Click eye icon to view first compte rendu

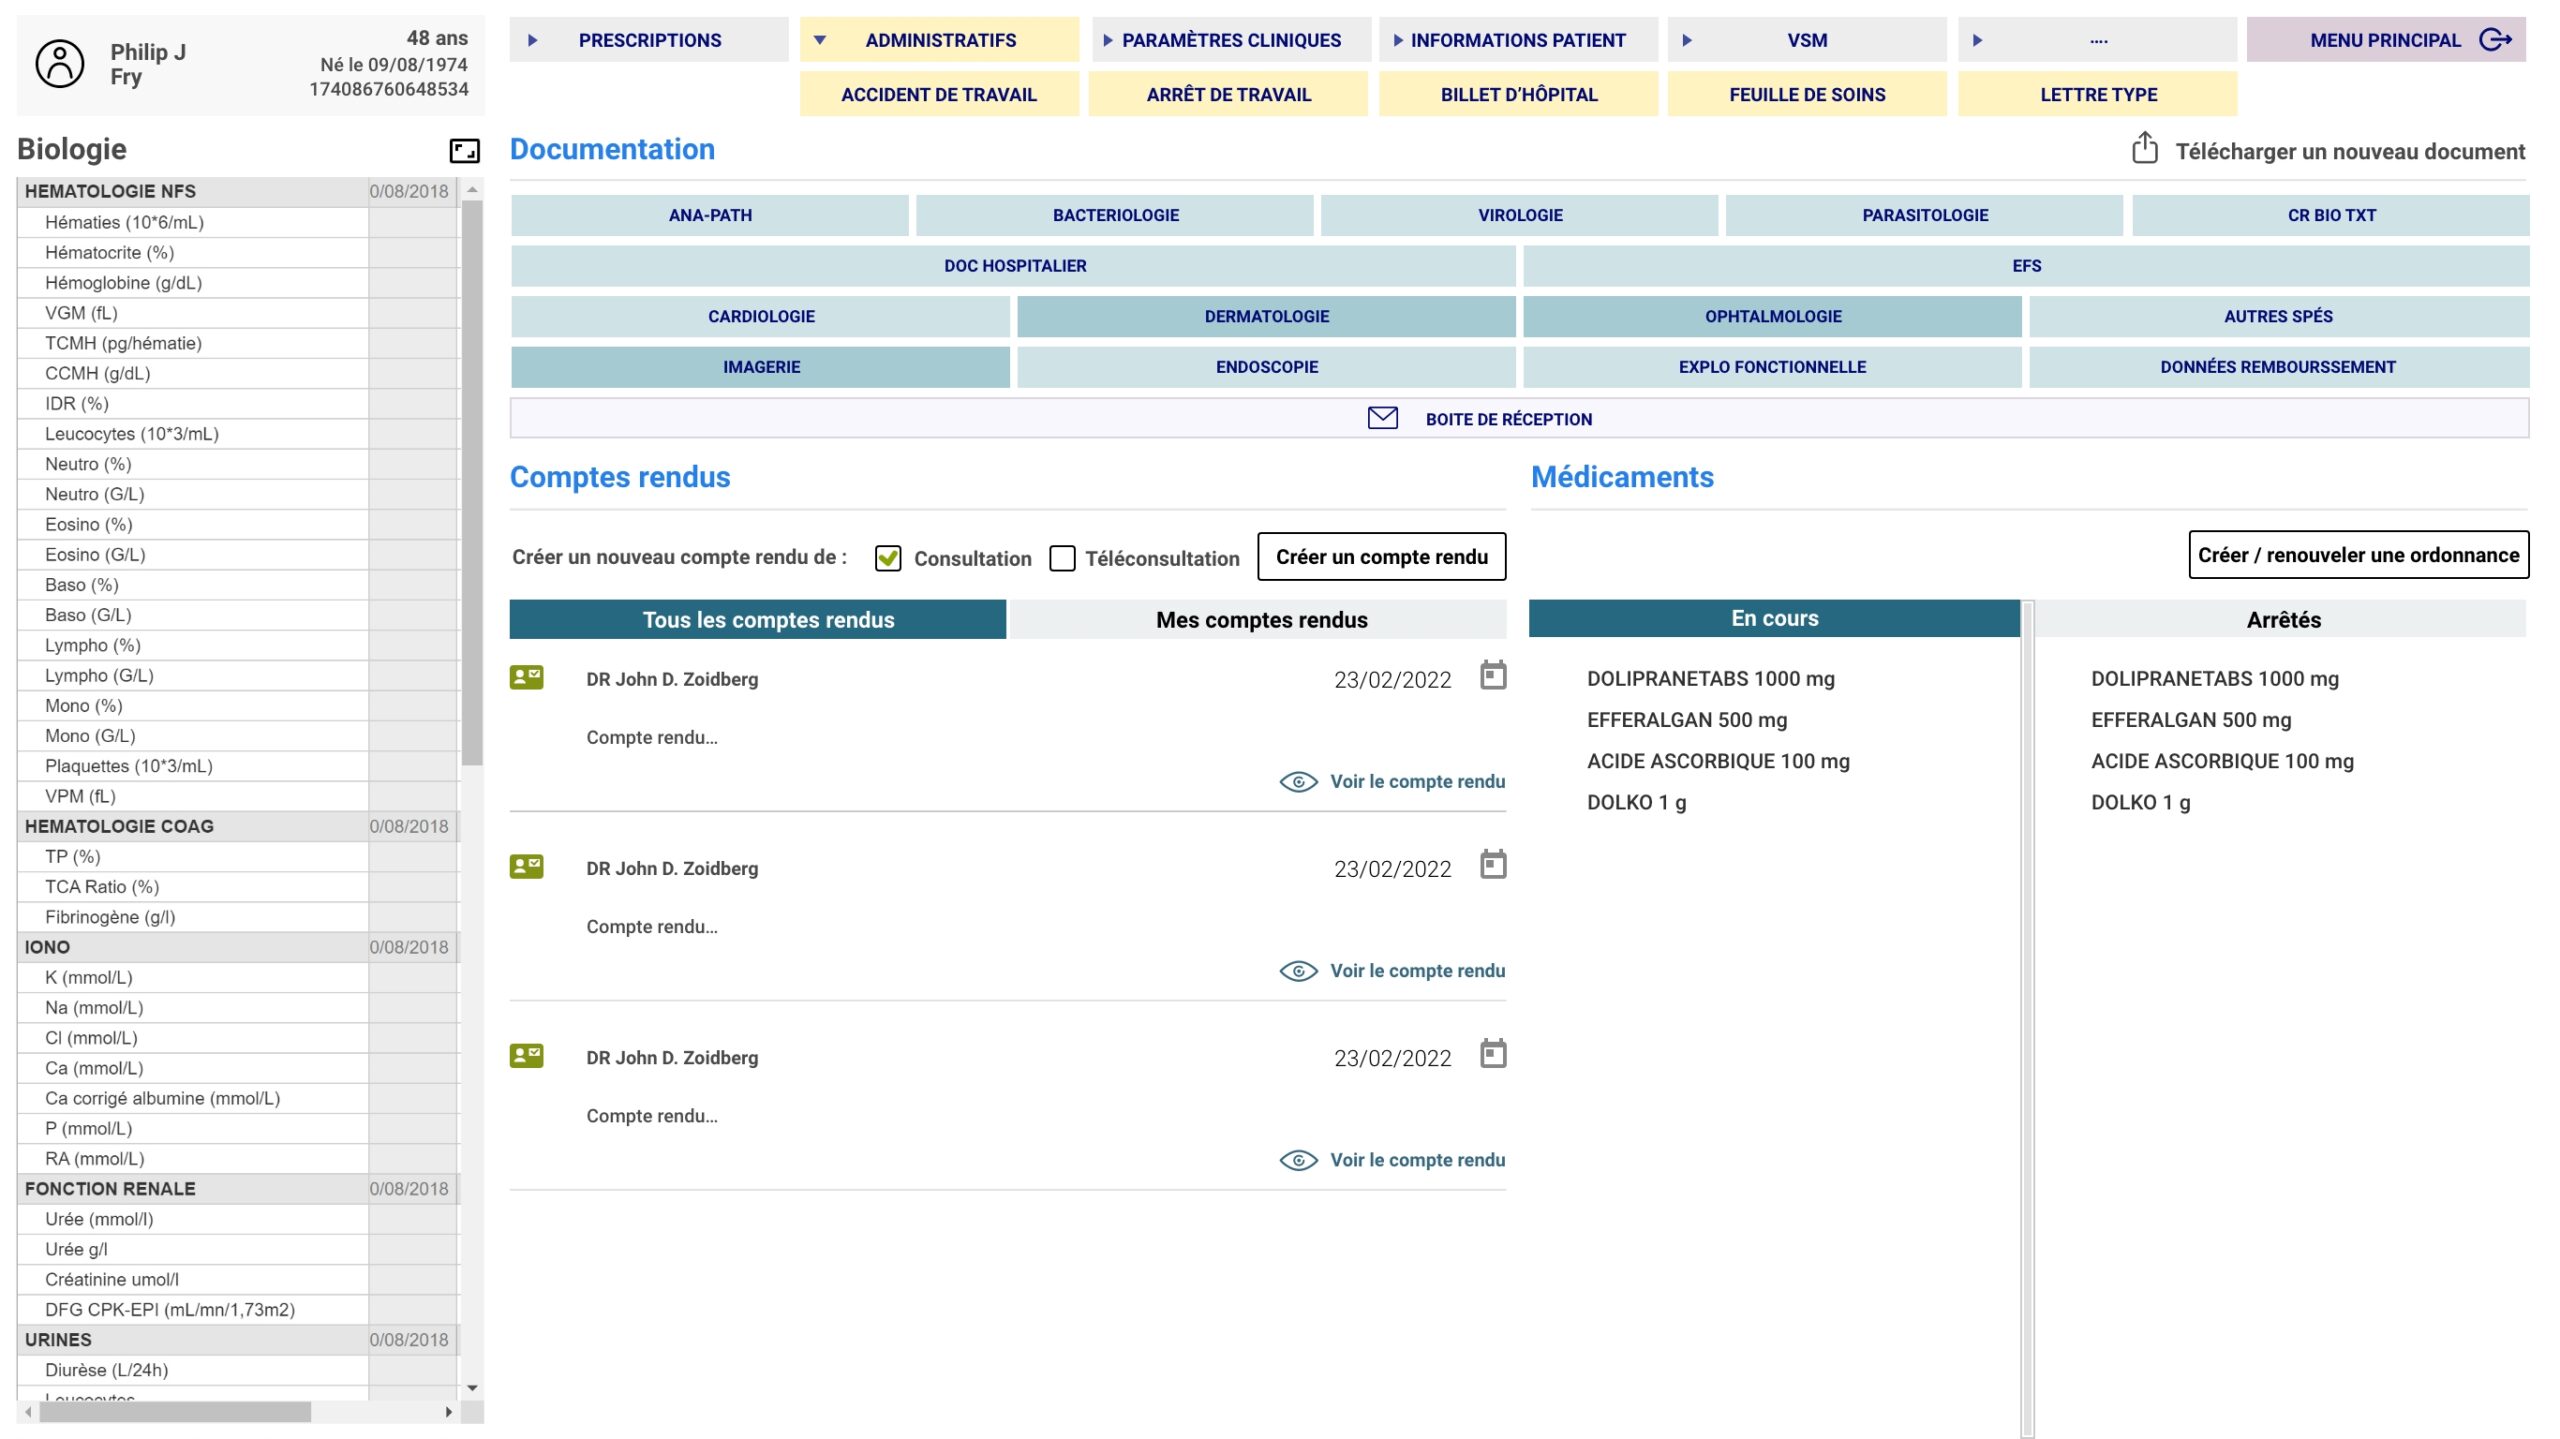1298,782
